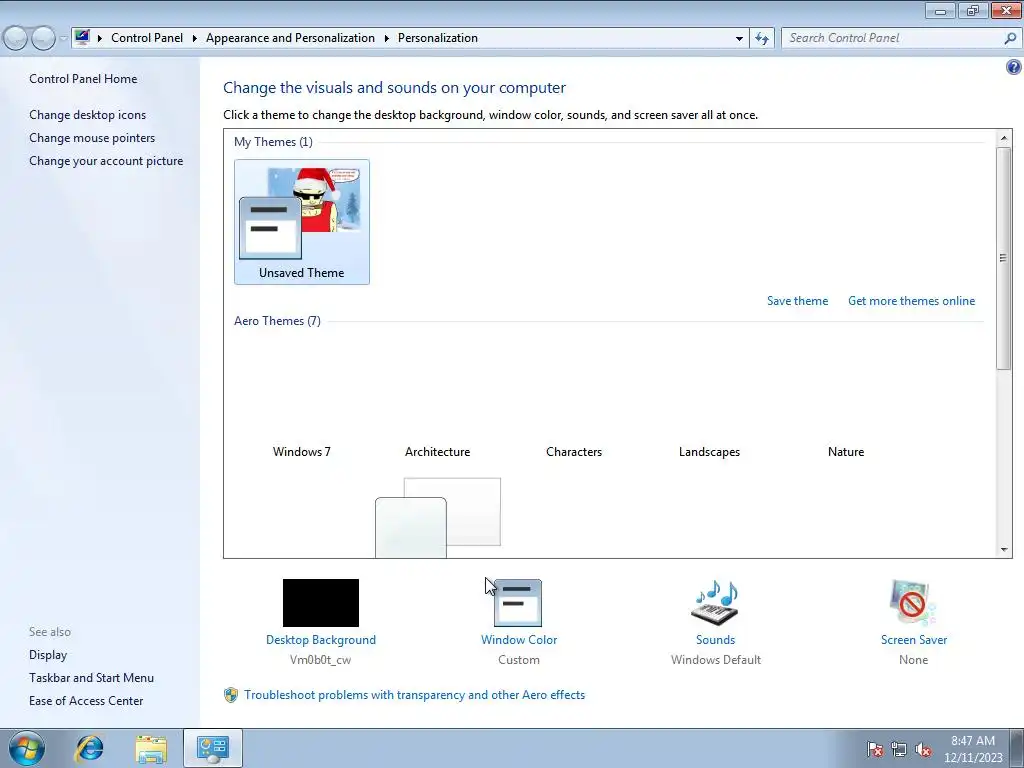
Task: Expand arrow after Appearance and Personalization breadcrumb
Action: pos(387,38)
